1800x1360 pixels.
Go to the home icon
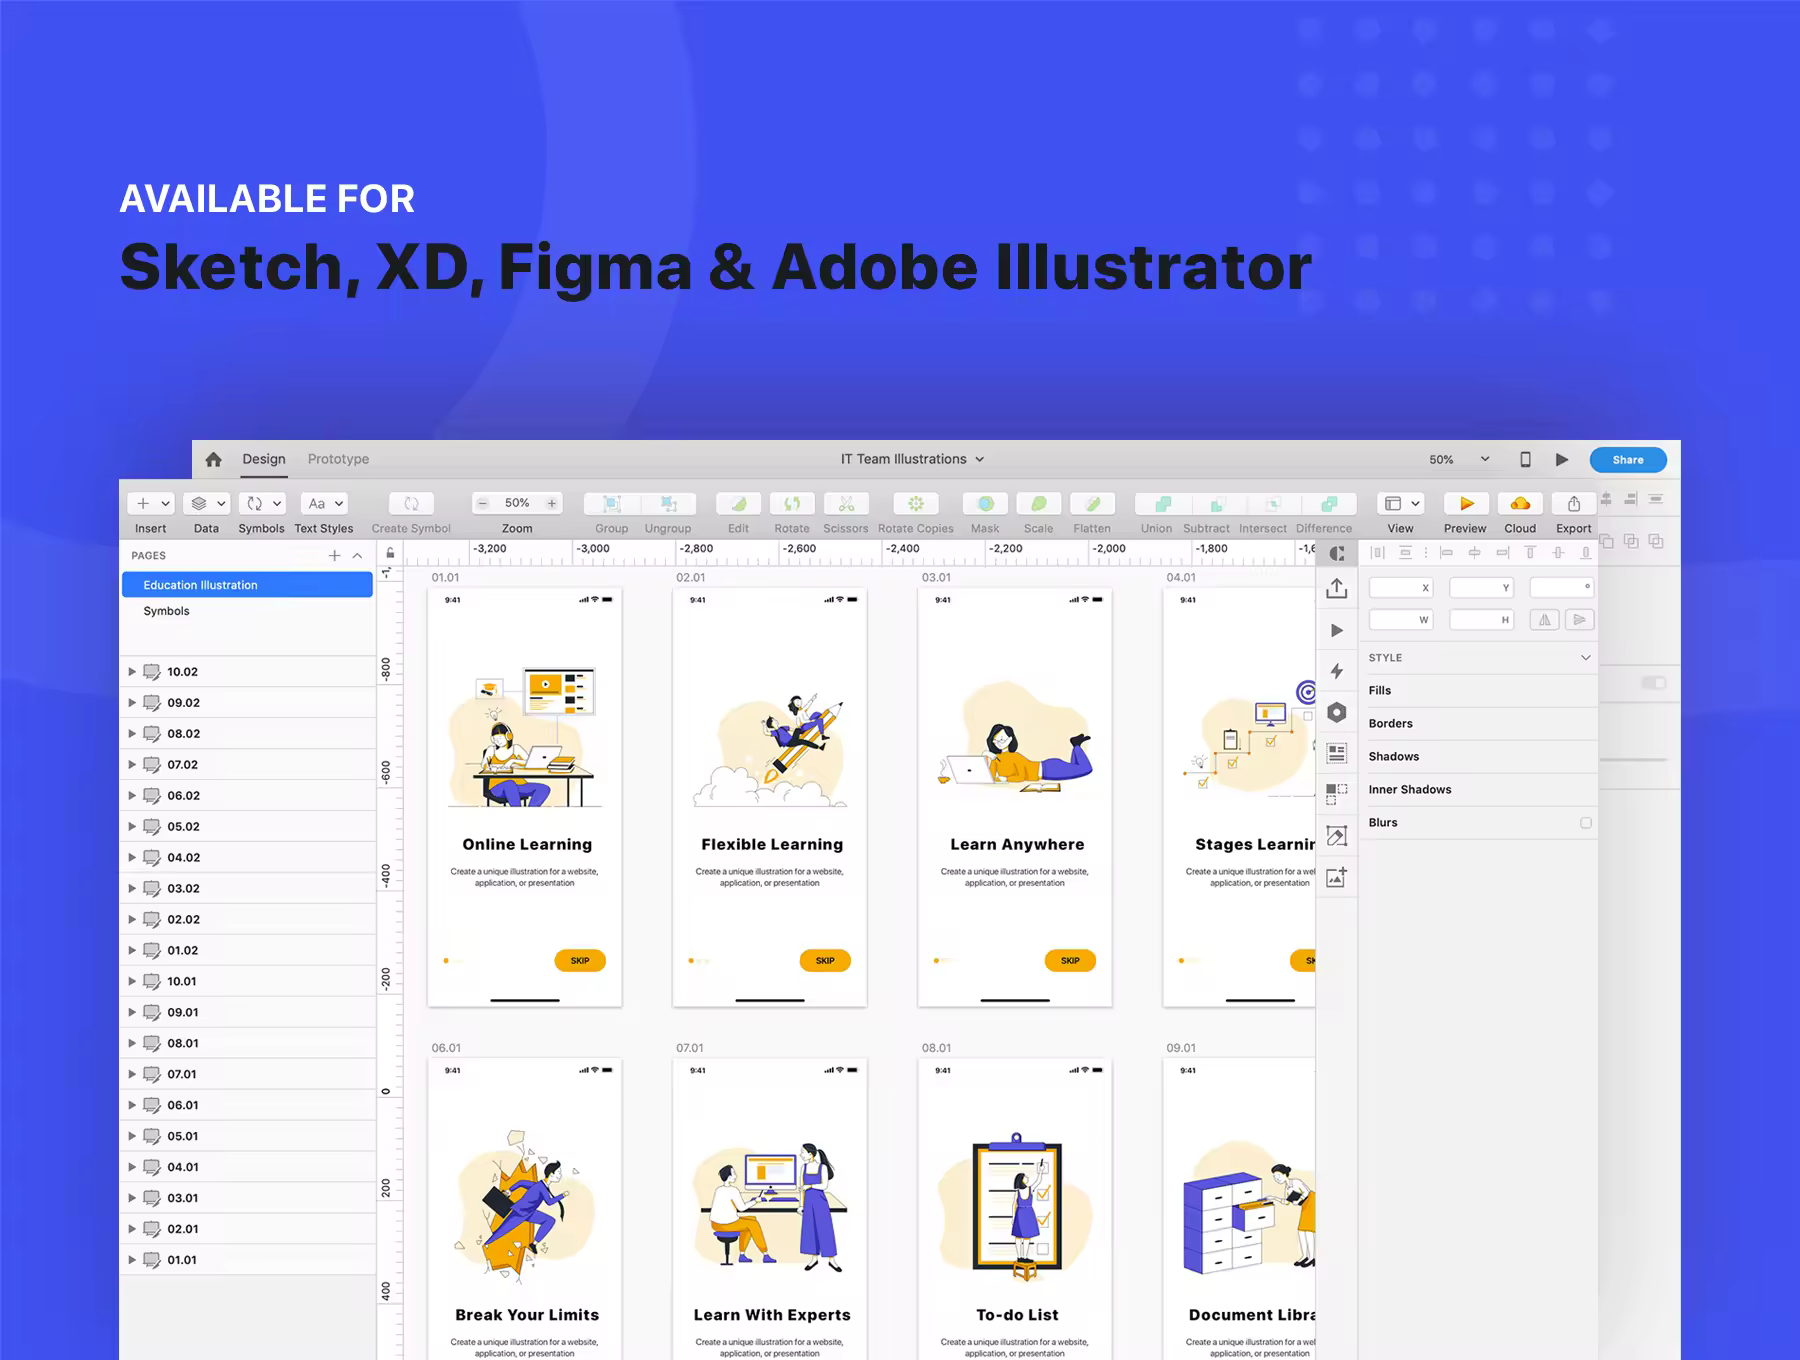pos(213,459)
